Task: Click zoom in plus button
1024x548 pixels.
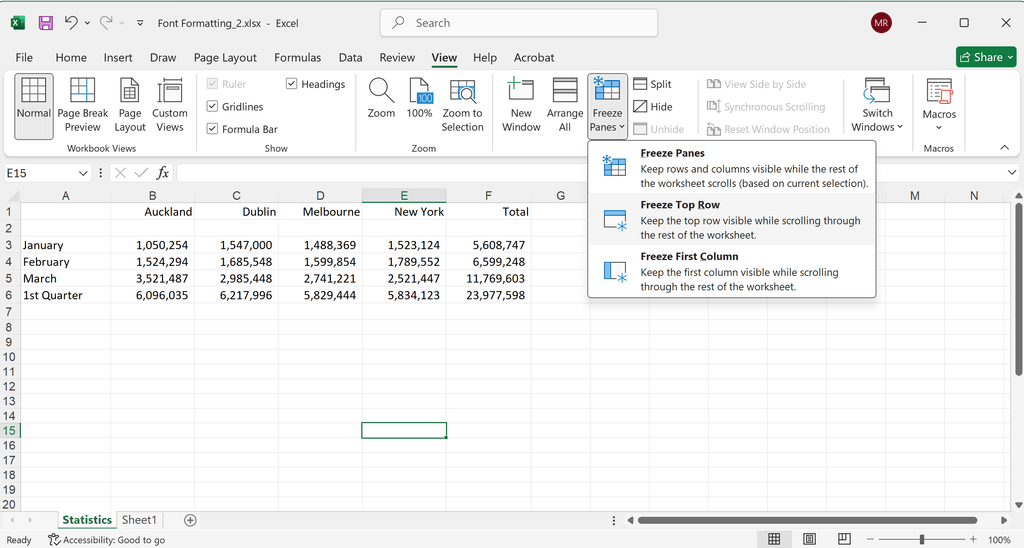Action: coord(973,540)
